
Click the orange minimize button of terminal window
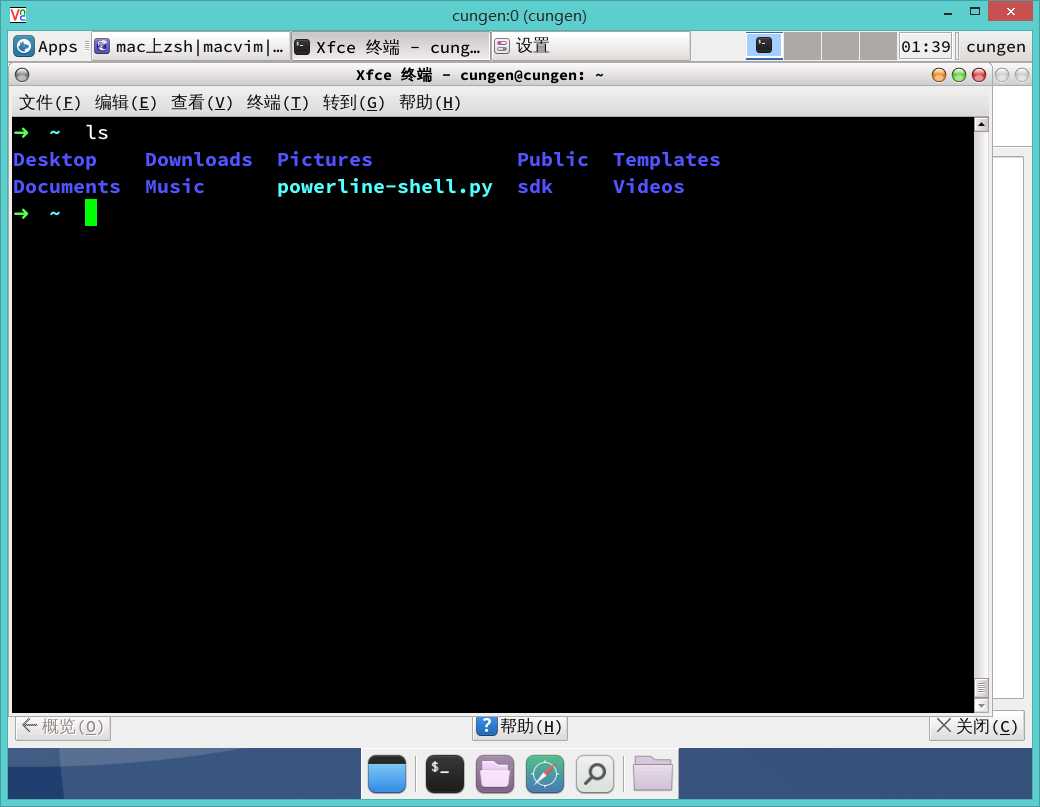(x=939, y=75)
